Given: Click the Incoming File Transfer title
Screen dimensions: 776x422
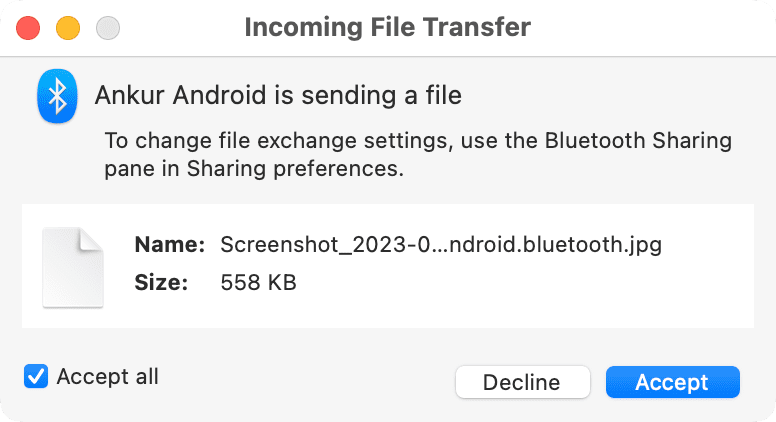Looking at the screenshot, I should pos(388,27).
